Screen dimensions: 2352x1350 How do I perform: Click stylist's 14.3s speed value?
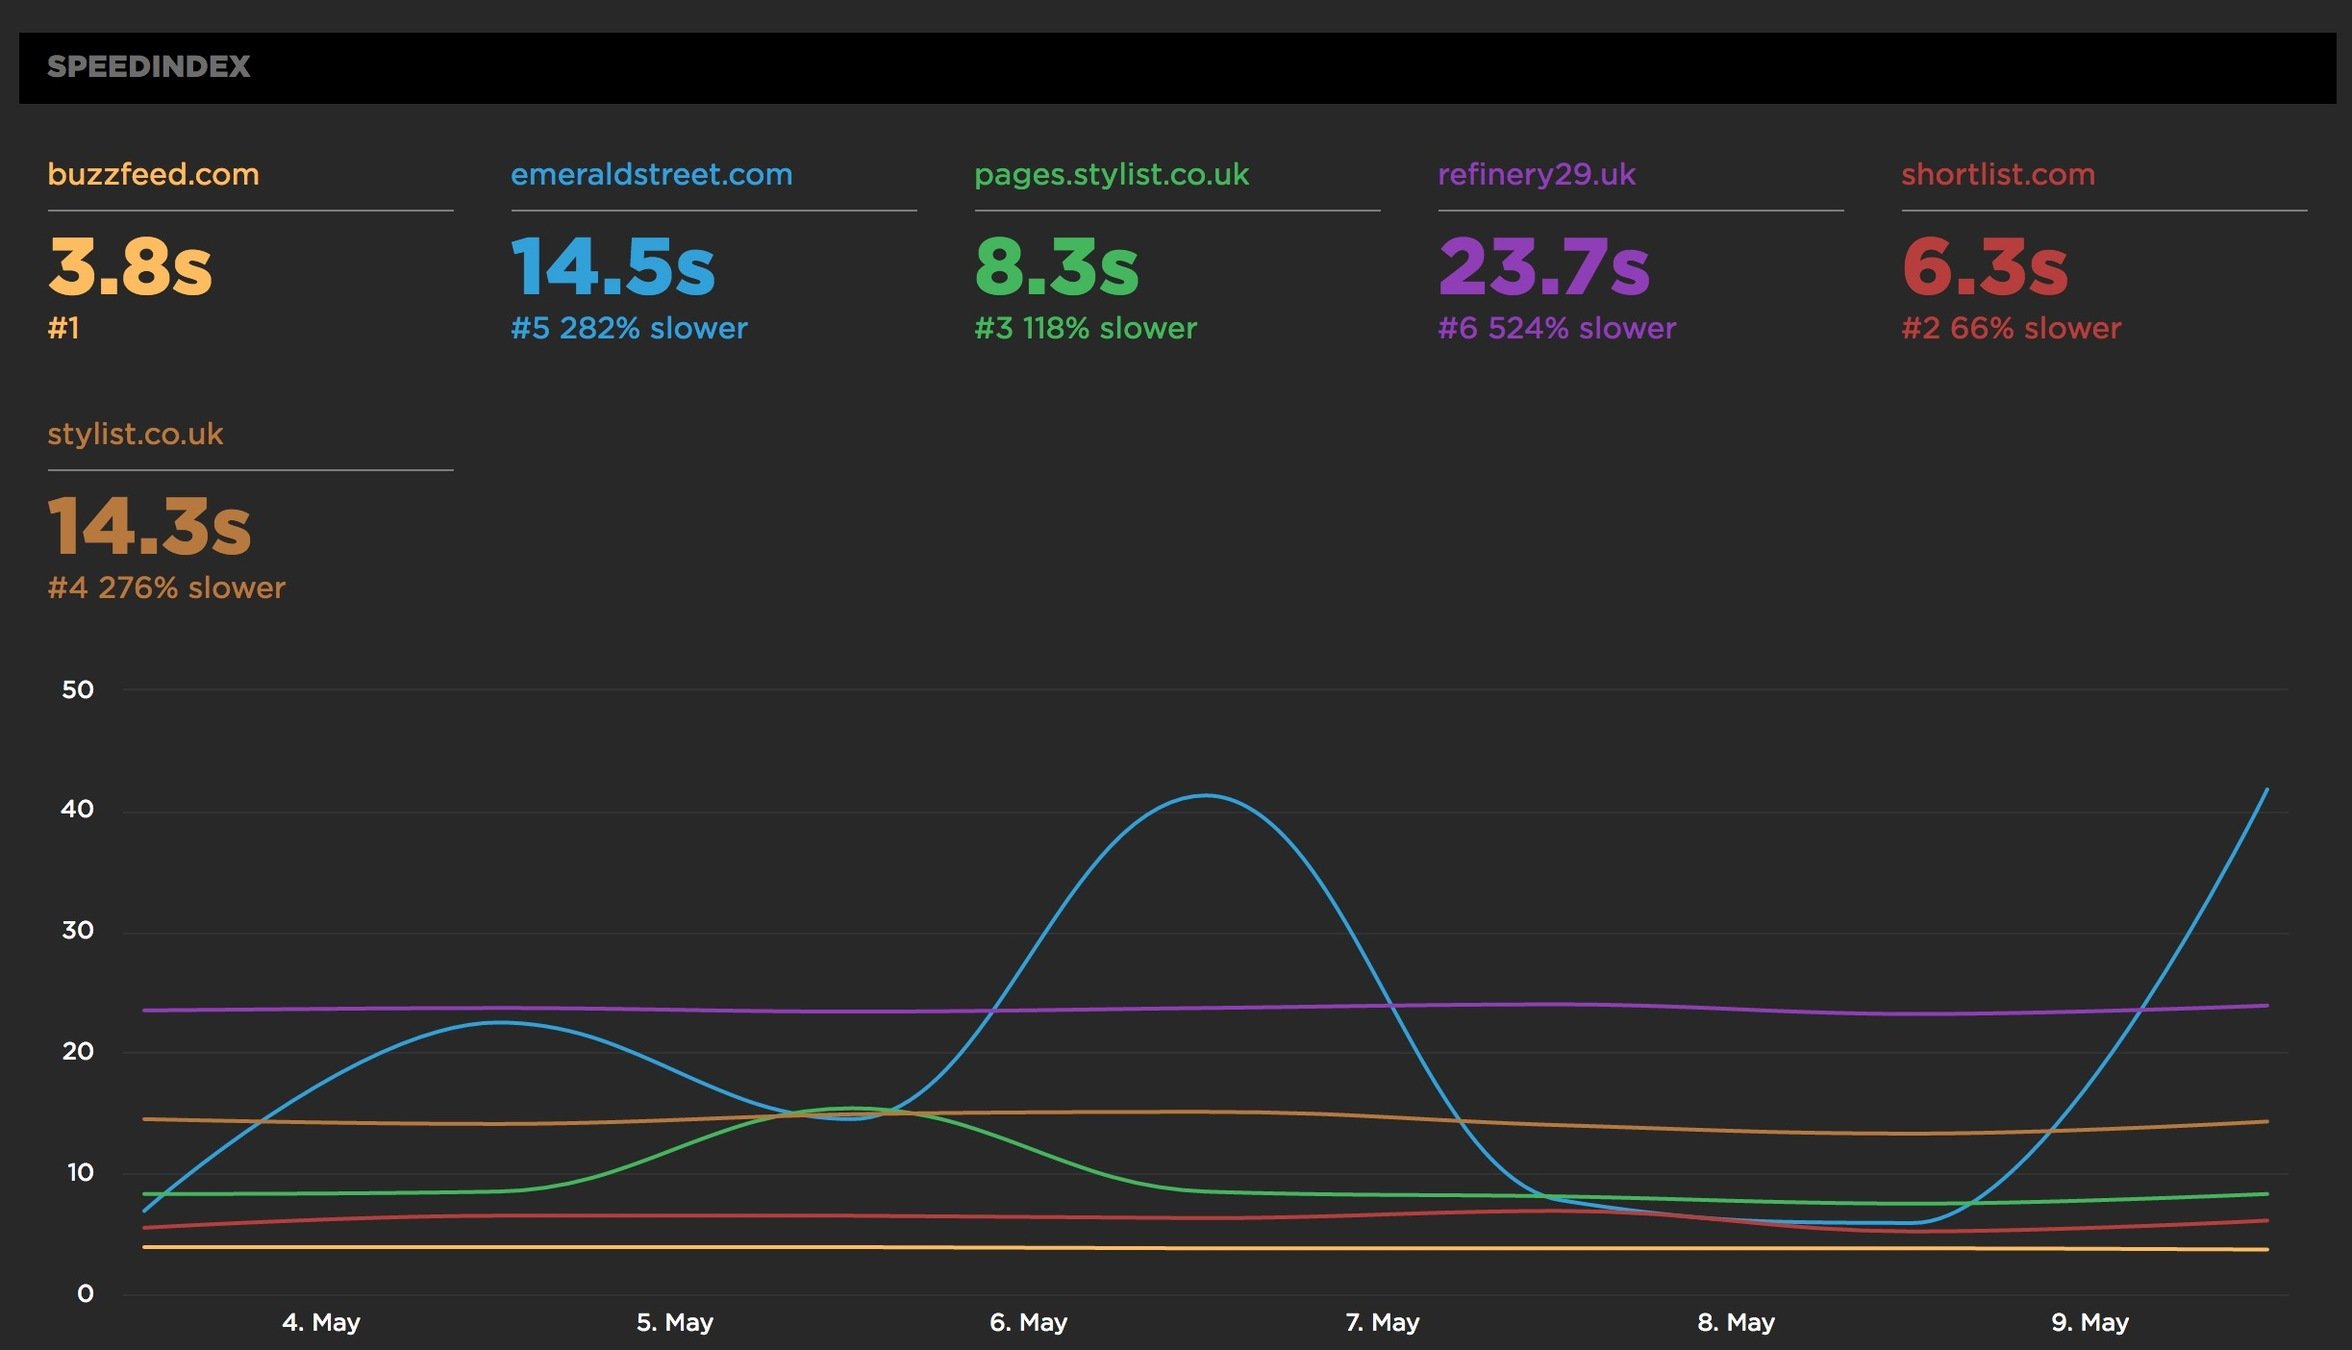[149, 526]
